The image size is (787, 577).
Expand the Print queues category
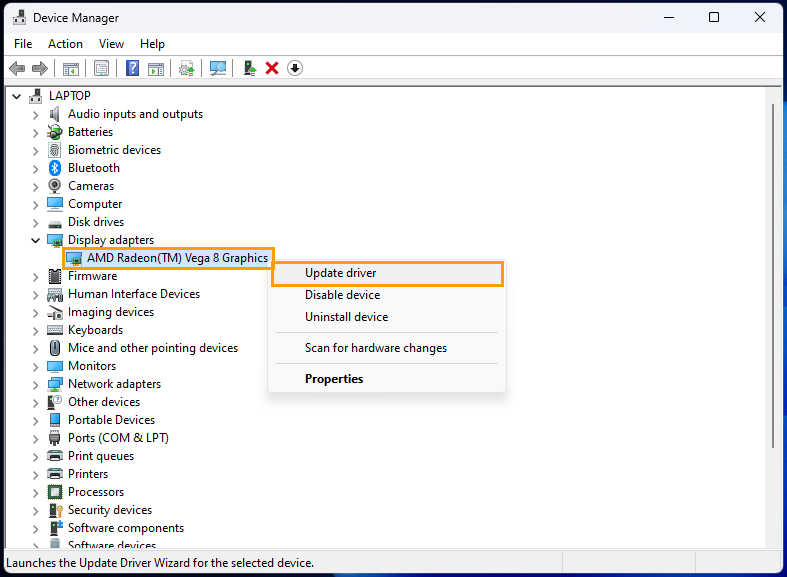tap(36, 457)
